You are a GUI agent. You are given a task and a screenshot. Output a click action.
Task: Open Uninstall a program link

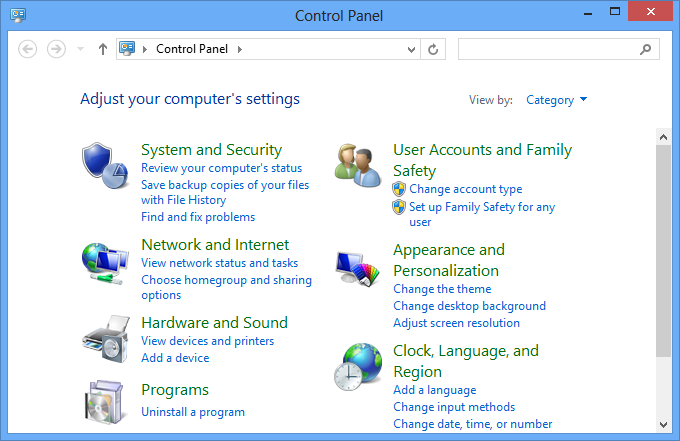tap(193, 412)
